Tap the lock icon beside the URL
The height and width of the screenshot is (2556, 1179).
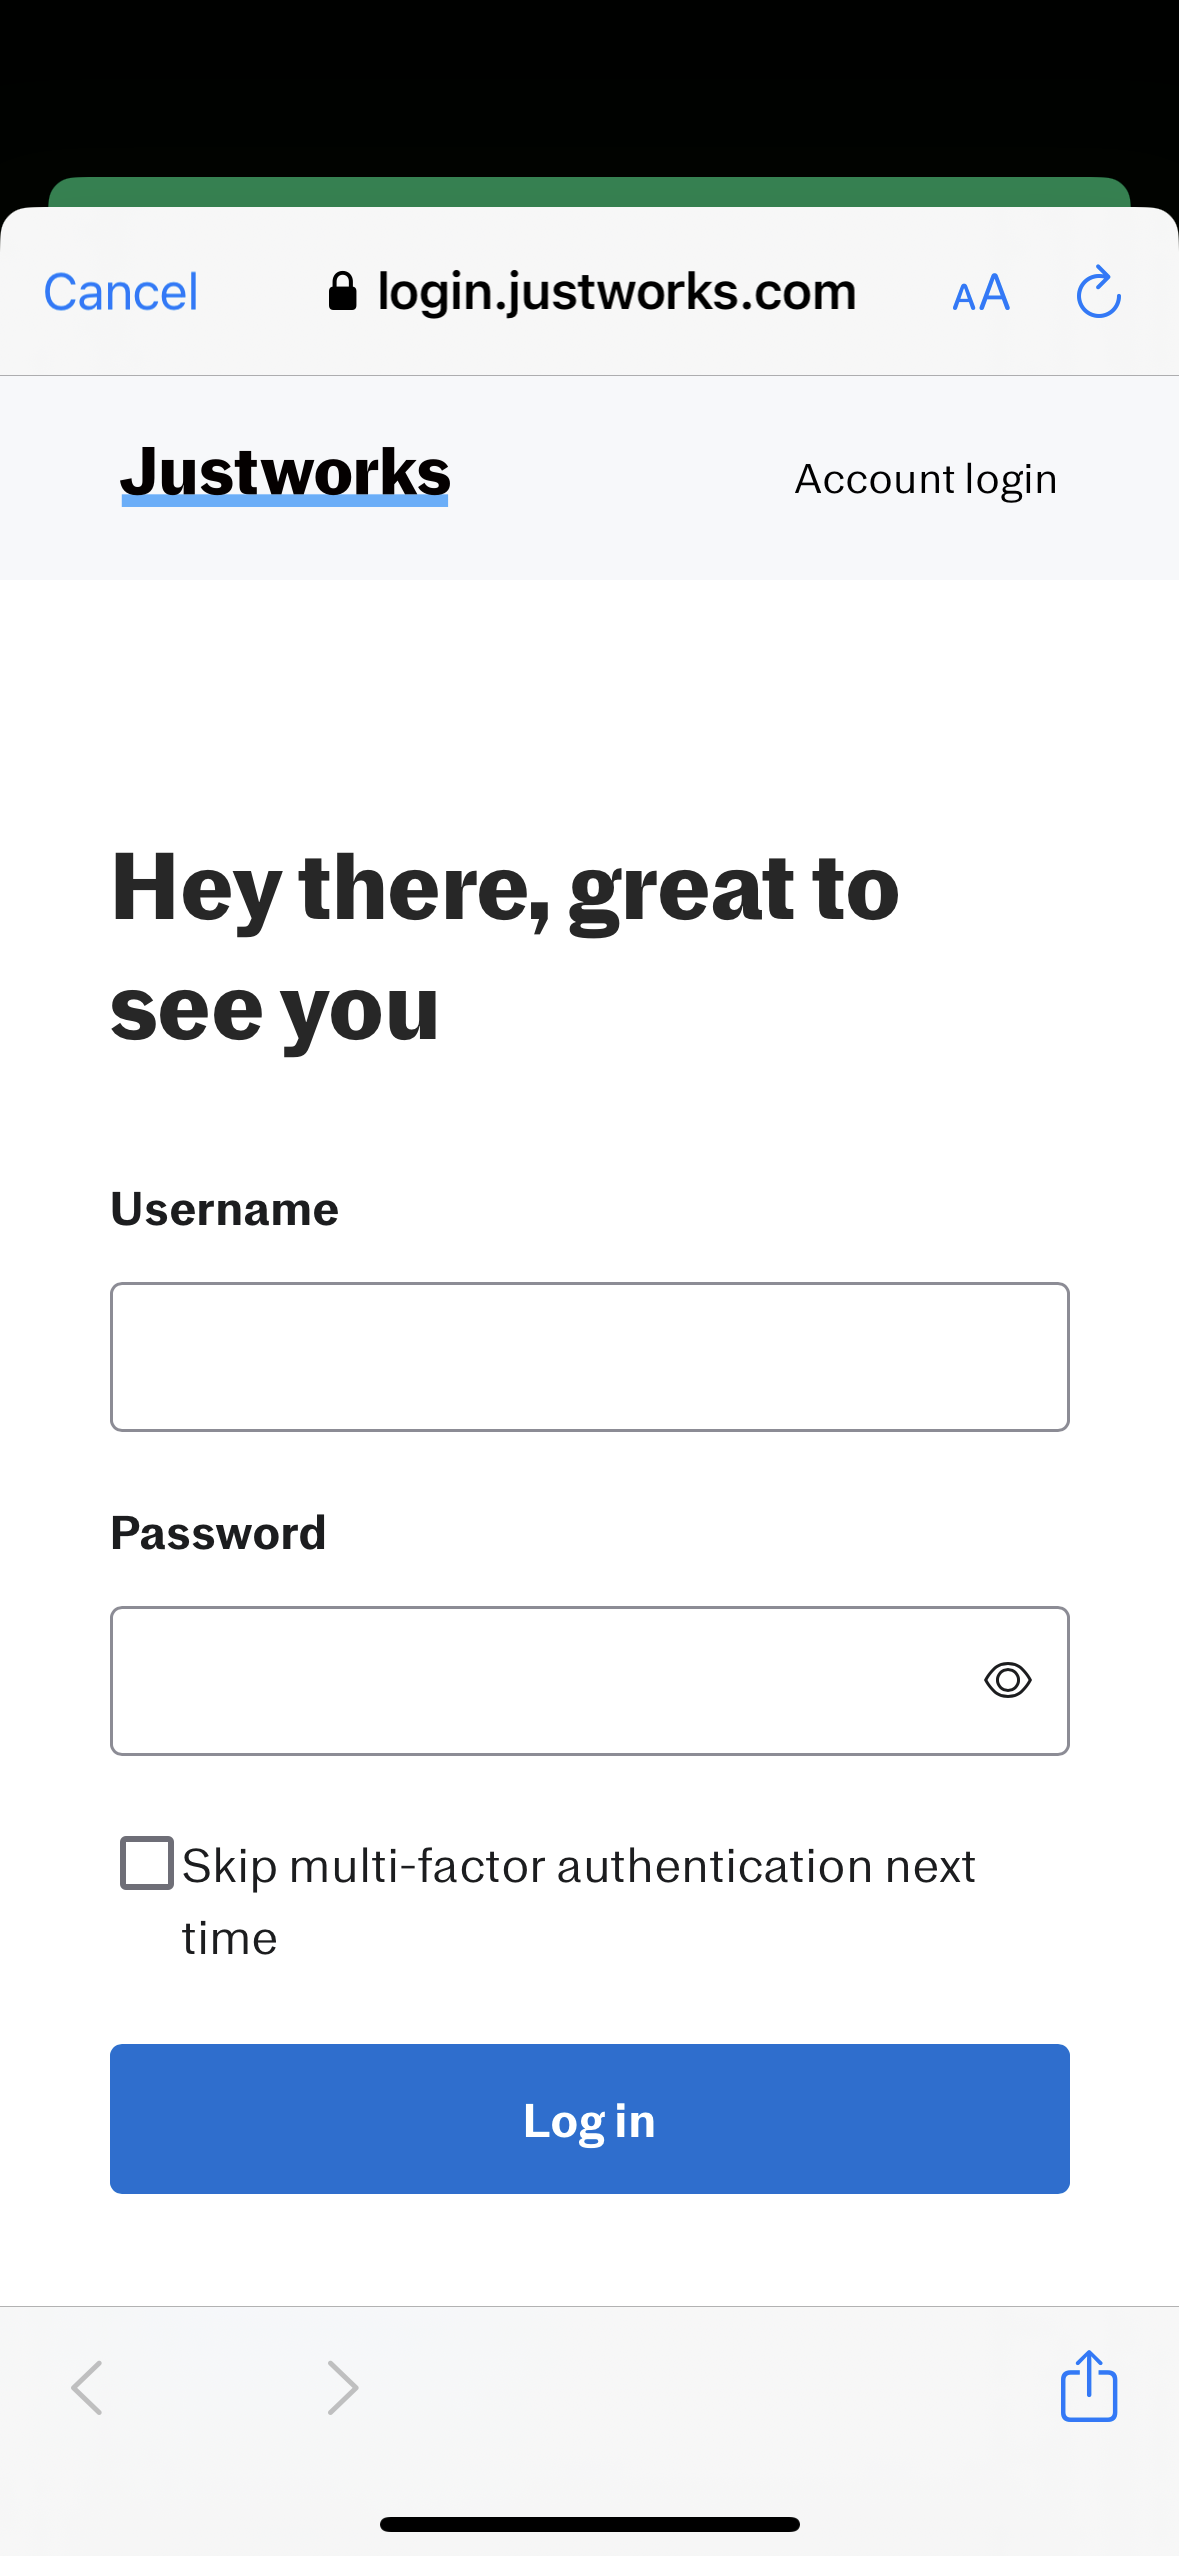pos(342,292)
